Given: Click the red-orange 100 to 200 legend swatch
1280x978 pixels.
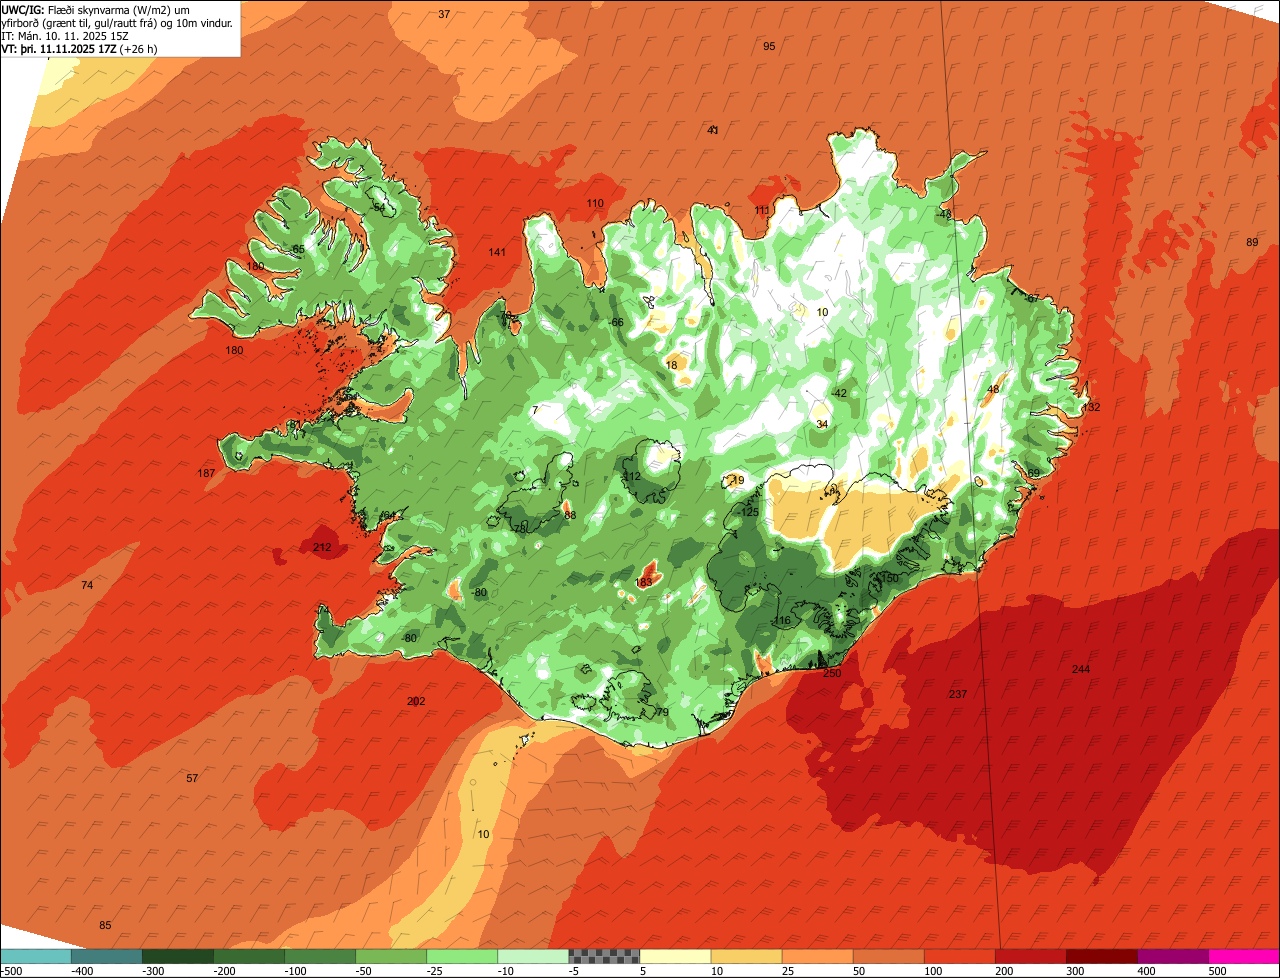Looking at the screenshot, I should click(x=958, y=956).
